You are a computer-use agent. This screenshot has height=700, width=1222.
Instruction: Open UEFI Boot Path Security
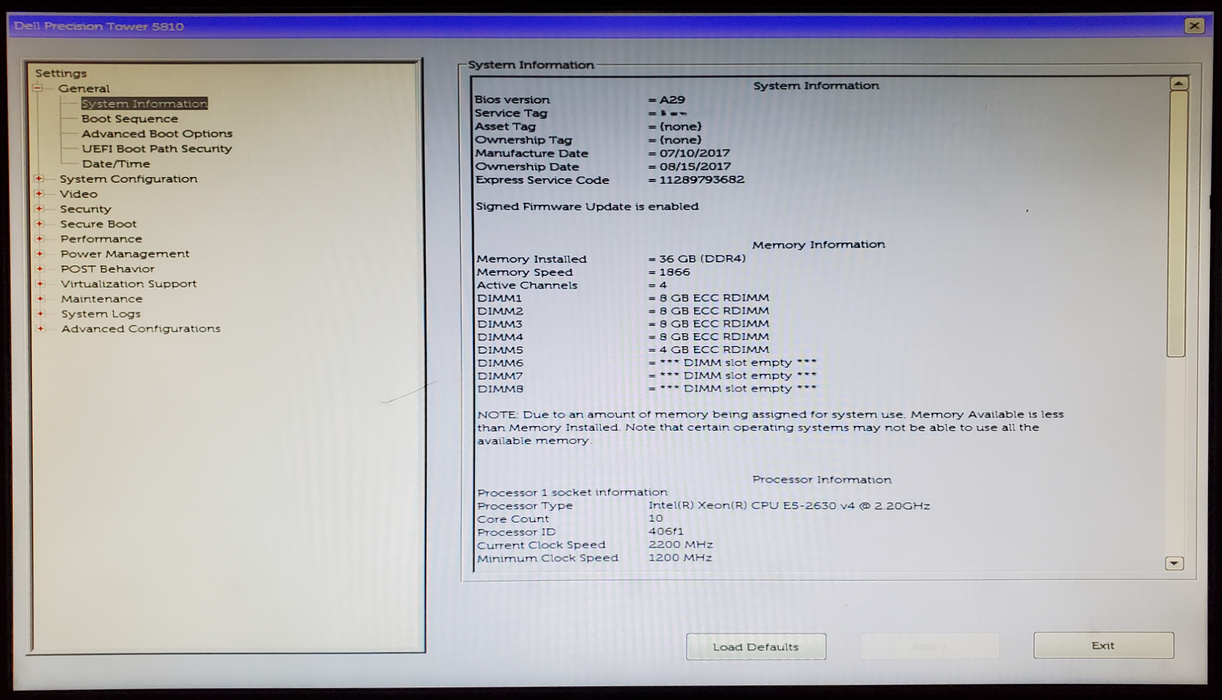pos(157,149)
